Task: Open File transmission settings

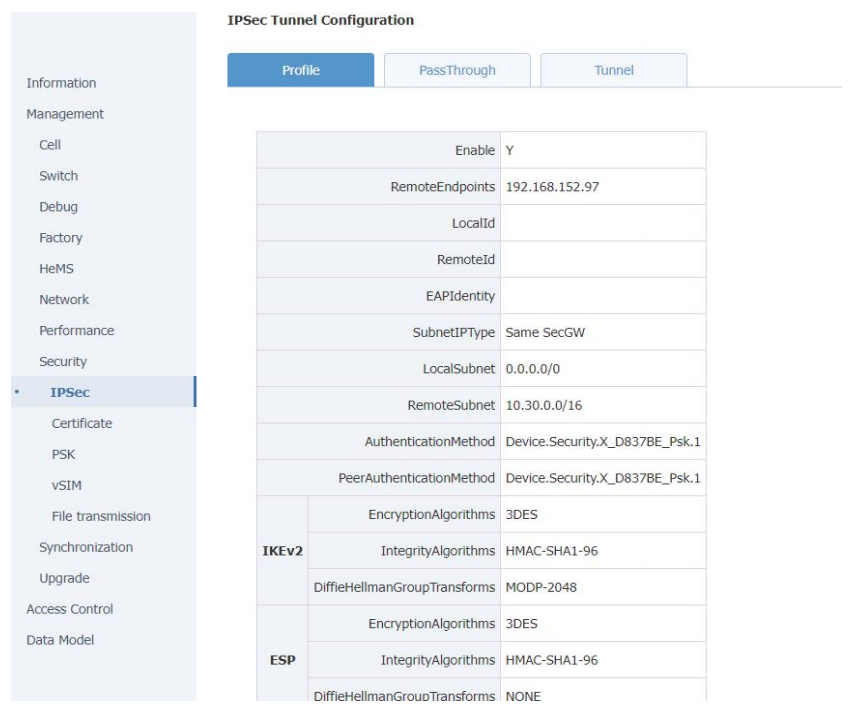Action: pyautogui.click(x=101, y=517)
